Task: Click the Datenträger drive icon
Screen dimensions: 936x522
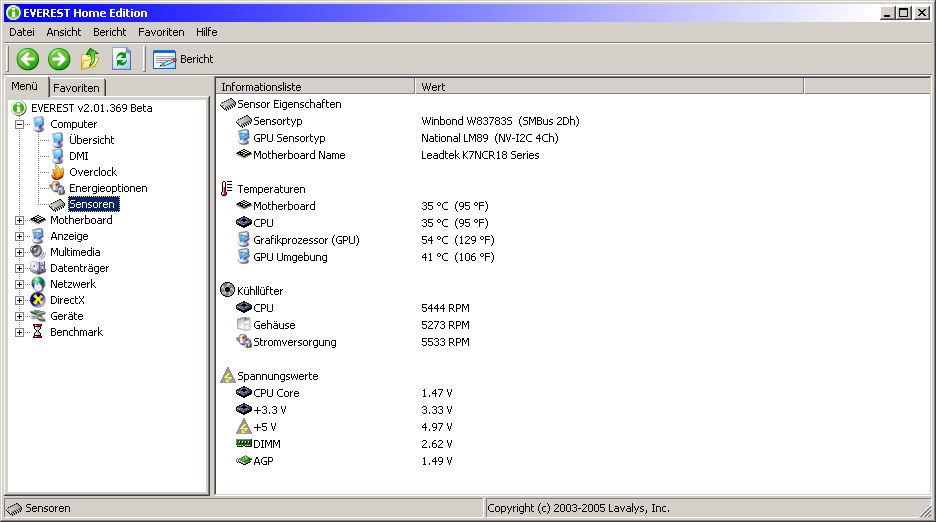Action: pos(38,268)
